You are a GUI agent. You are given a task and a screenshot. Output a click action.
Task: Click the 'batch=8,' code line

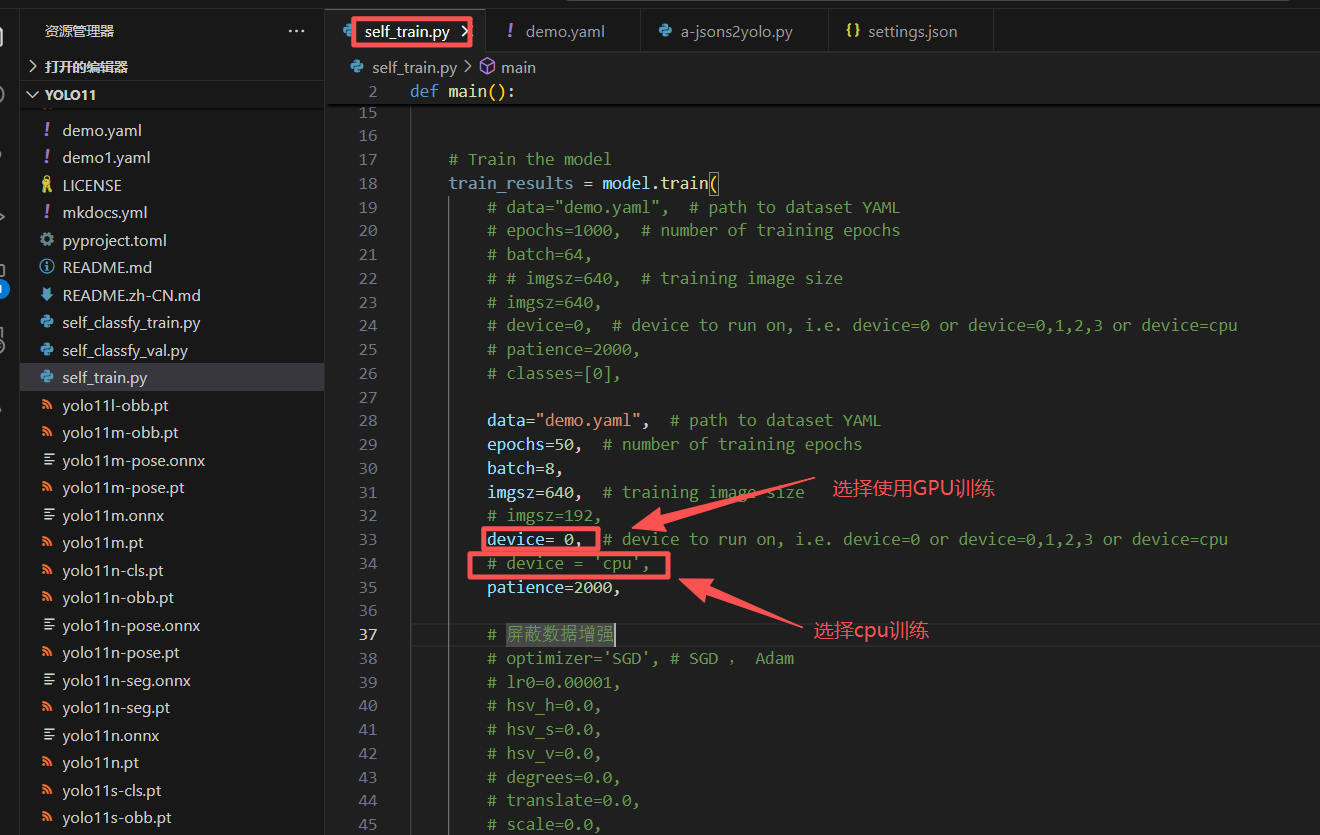pos(525,468)
